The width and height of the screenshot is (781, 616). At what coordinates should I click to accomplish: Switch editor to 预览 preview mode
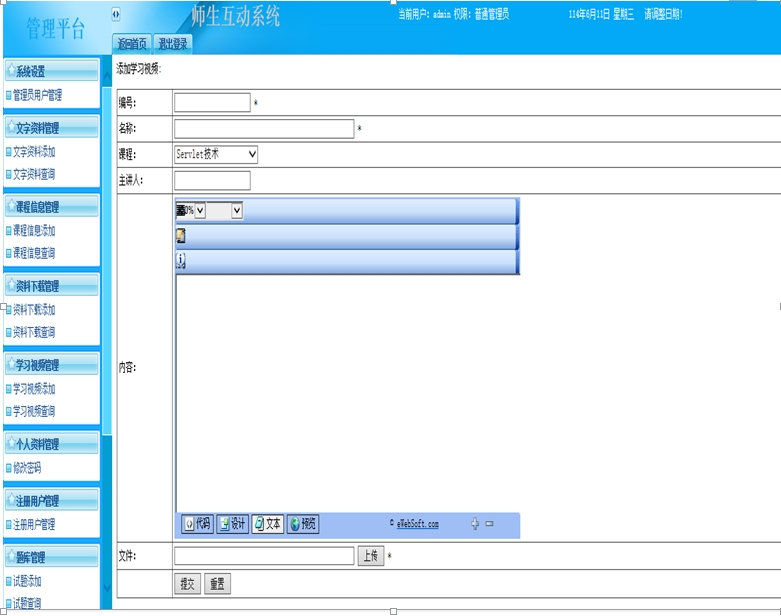[303, 523]
